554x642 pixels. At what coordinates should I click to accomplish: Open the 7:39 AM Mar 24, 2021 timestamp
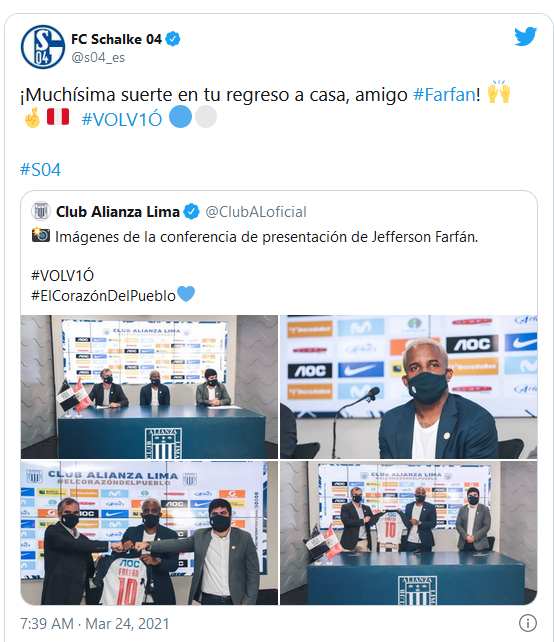pos(95,624)
